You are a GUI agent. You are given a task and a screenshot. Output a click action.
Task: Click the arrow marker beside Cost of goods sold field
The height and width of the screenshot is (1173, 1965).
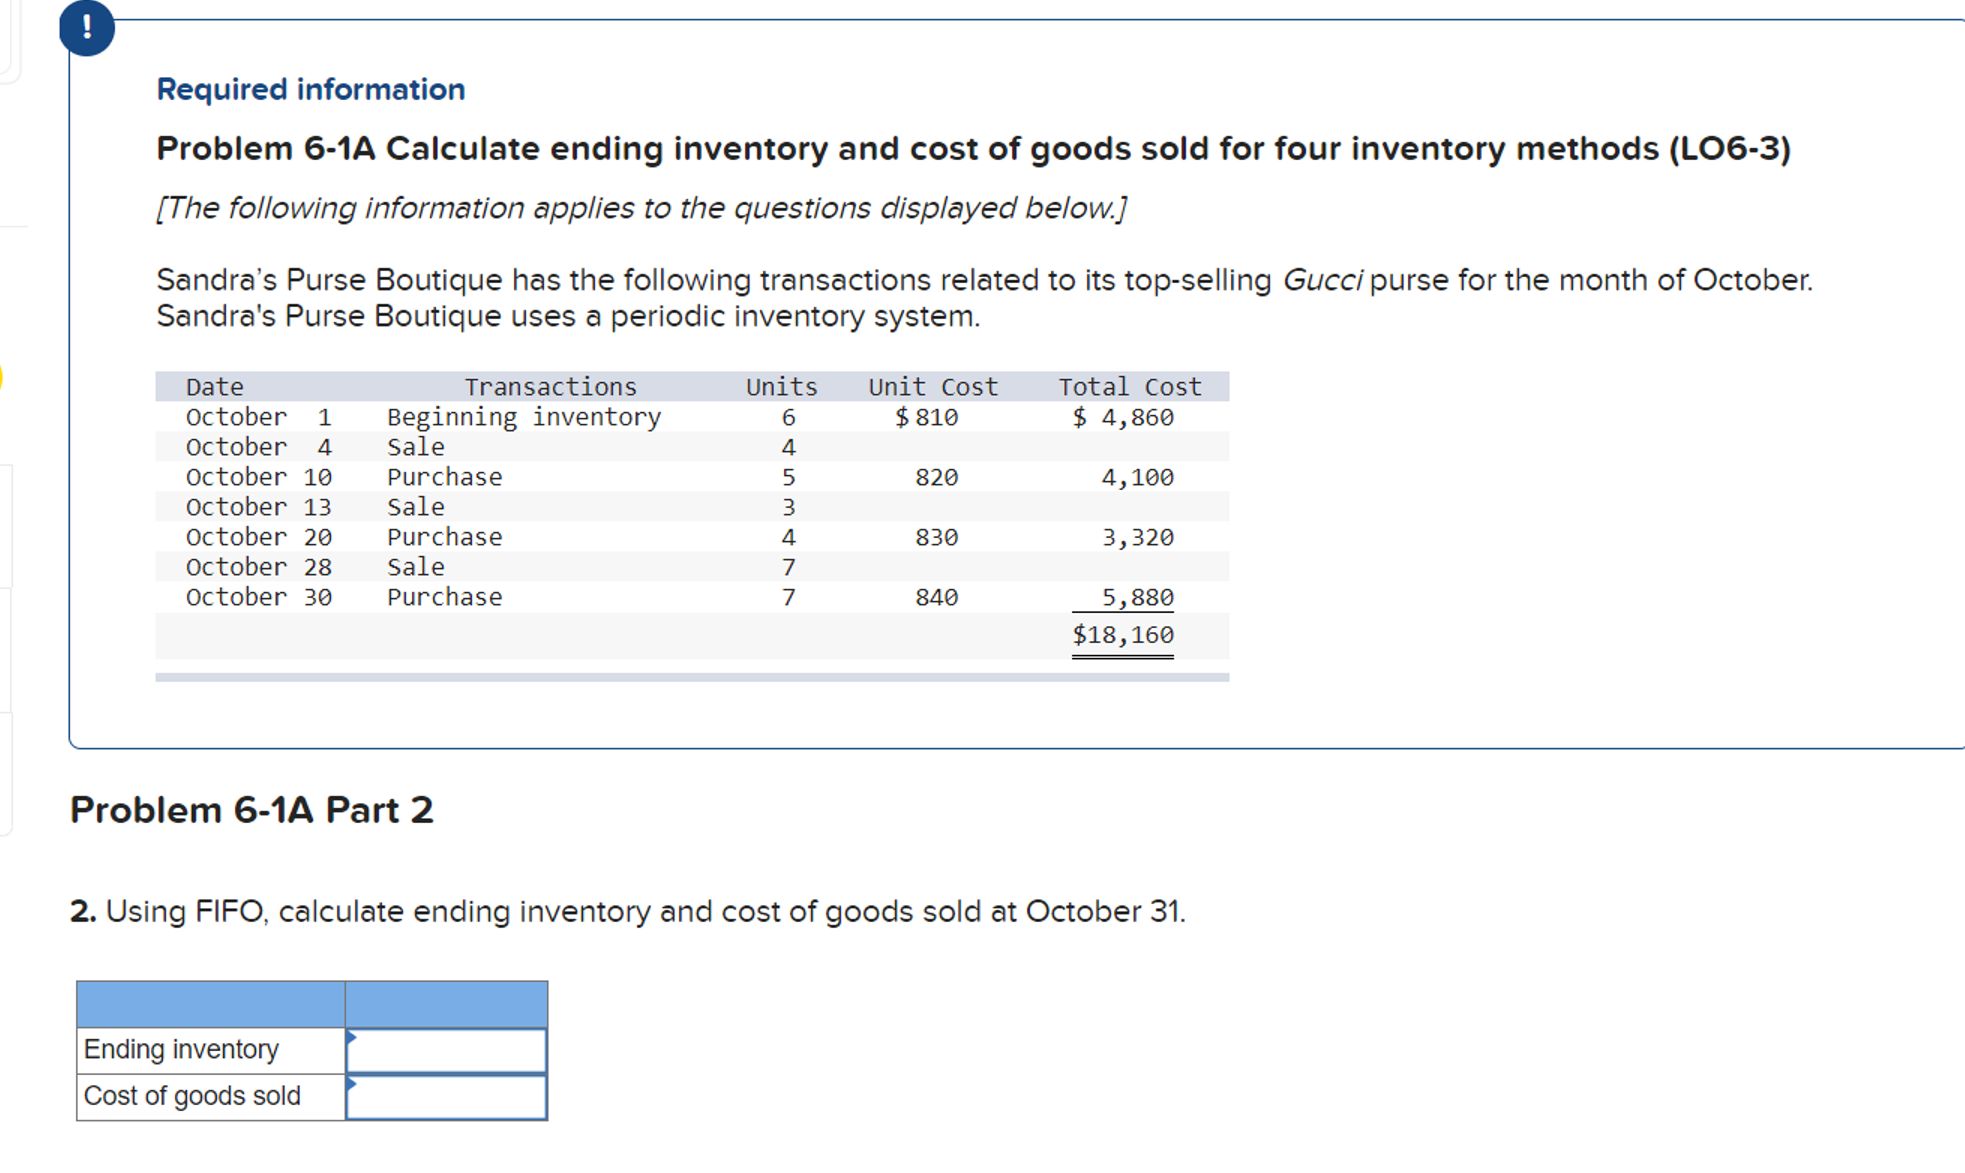tap(351, 1083)
